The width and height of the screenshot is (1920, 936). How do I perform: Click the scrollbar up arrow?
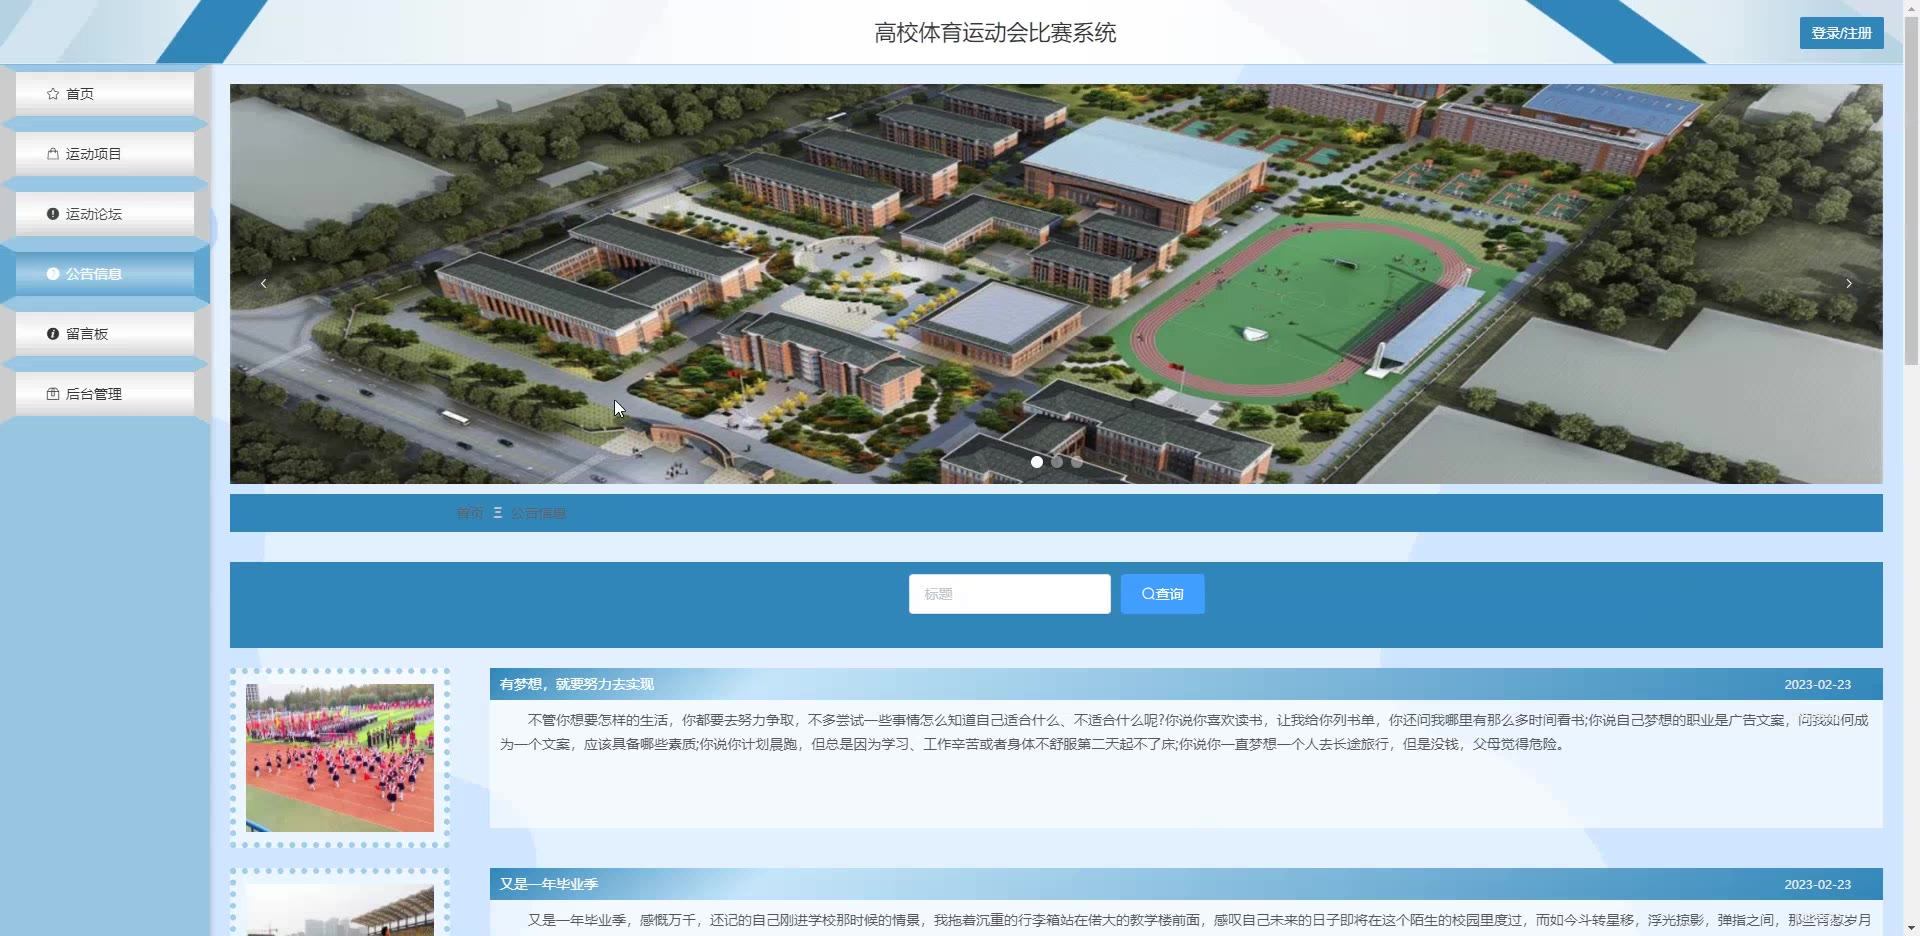(x=1911, y=7)
